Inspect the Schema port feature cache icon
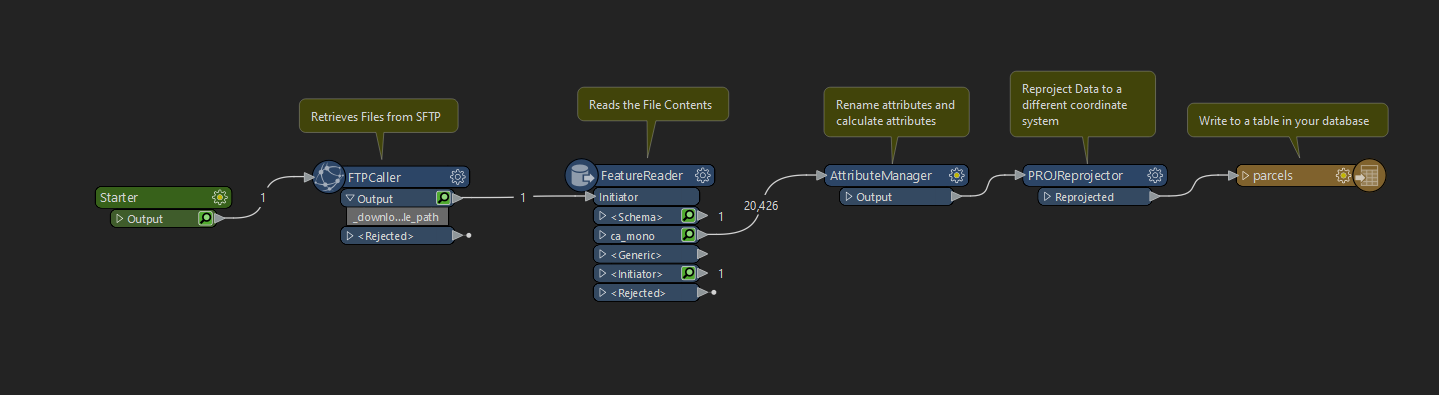 coord(688,216)
